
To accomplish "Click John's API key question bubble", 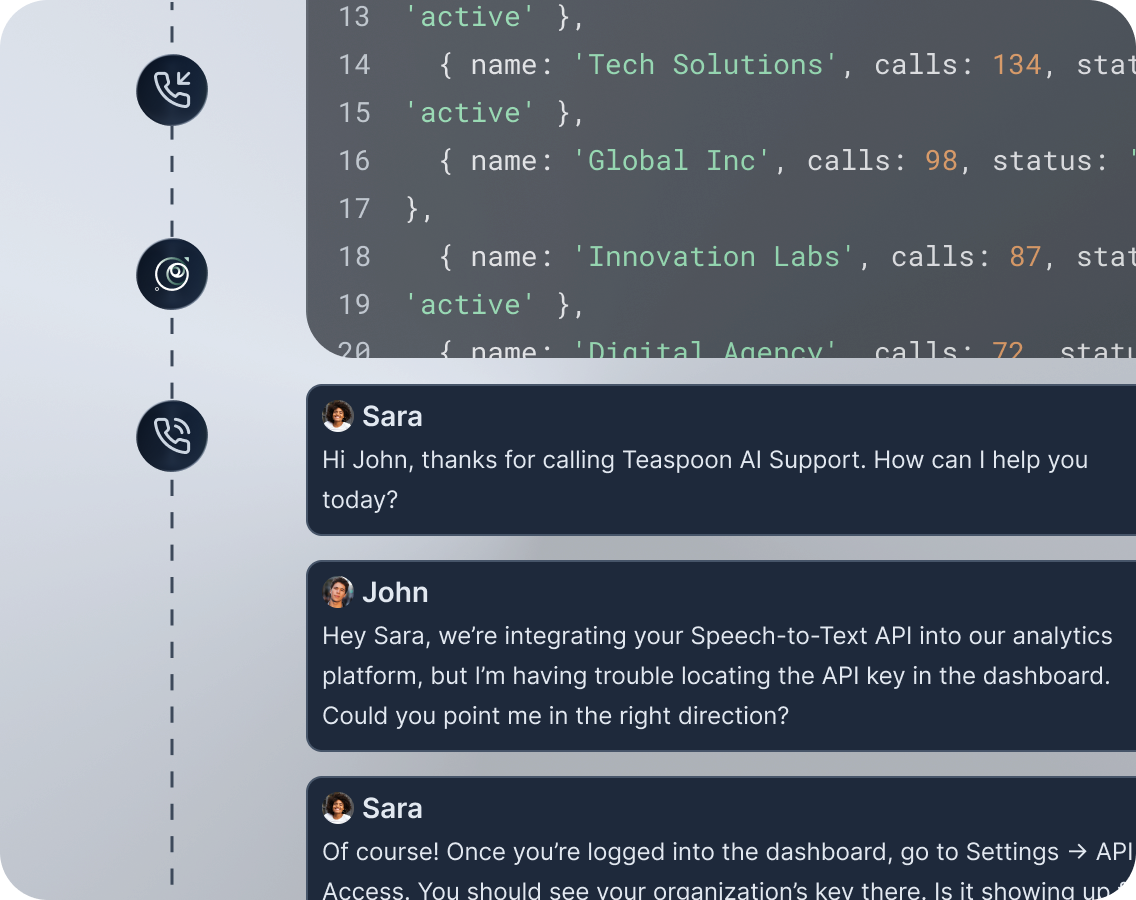I will [700, 660].
